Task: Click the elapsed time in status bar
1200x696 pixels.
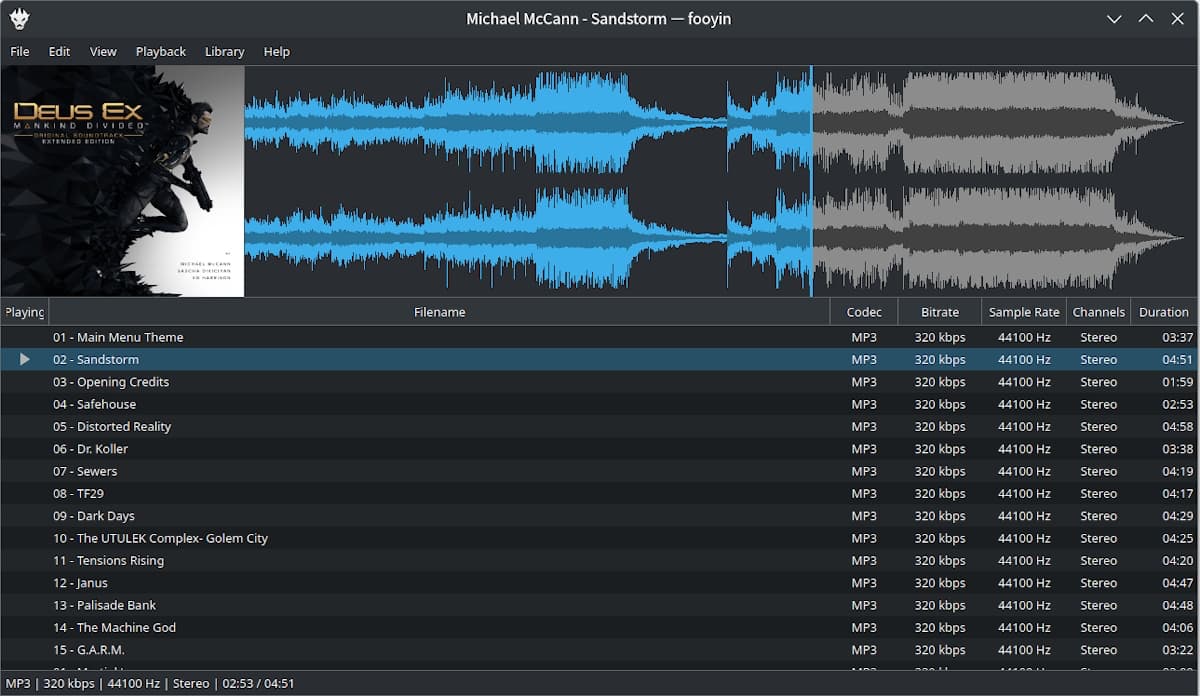Action: [x=235, y=684]
